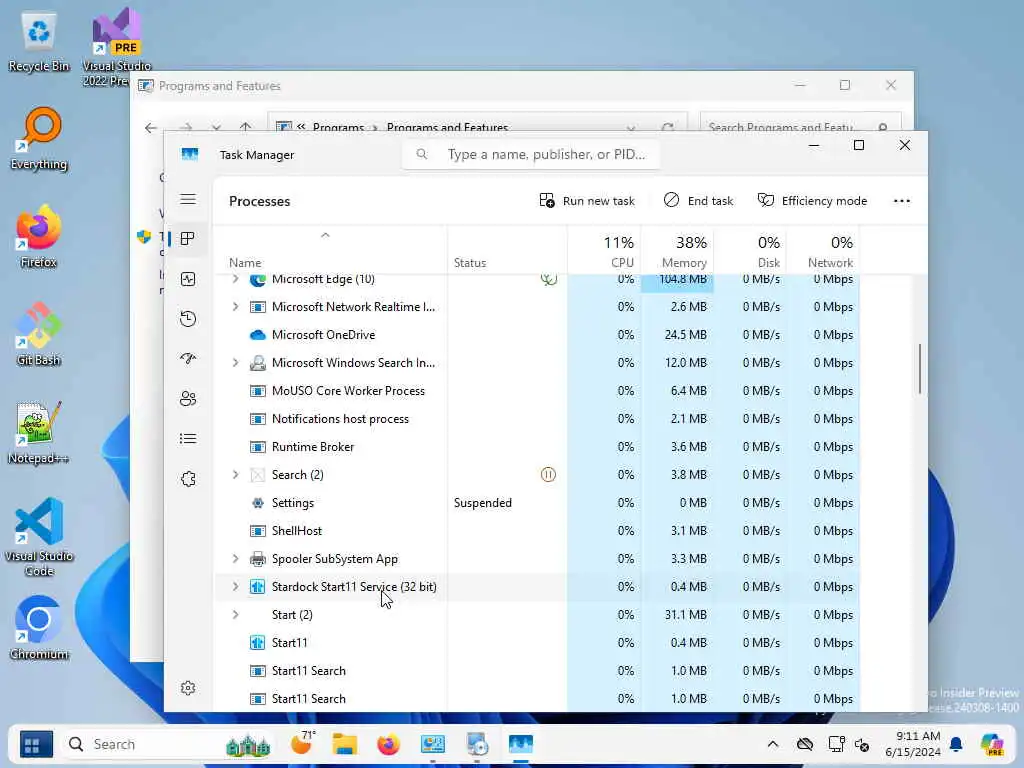The width and height of the screenshot is (1024, 768).
Task: Sort by the CPU column header
Action: tap(604, 250)
